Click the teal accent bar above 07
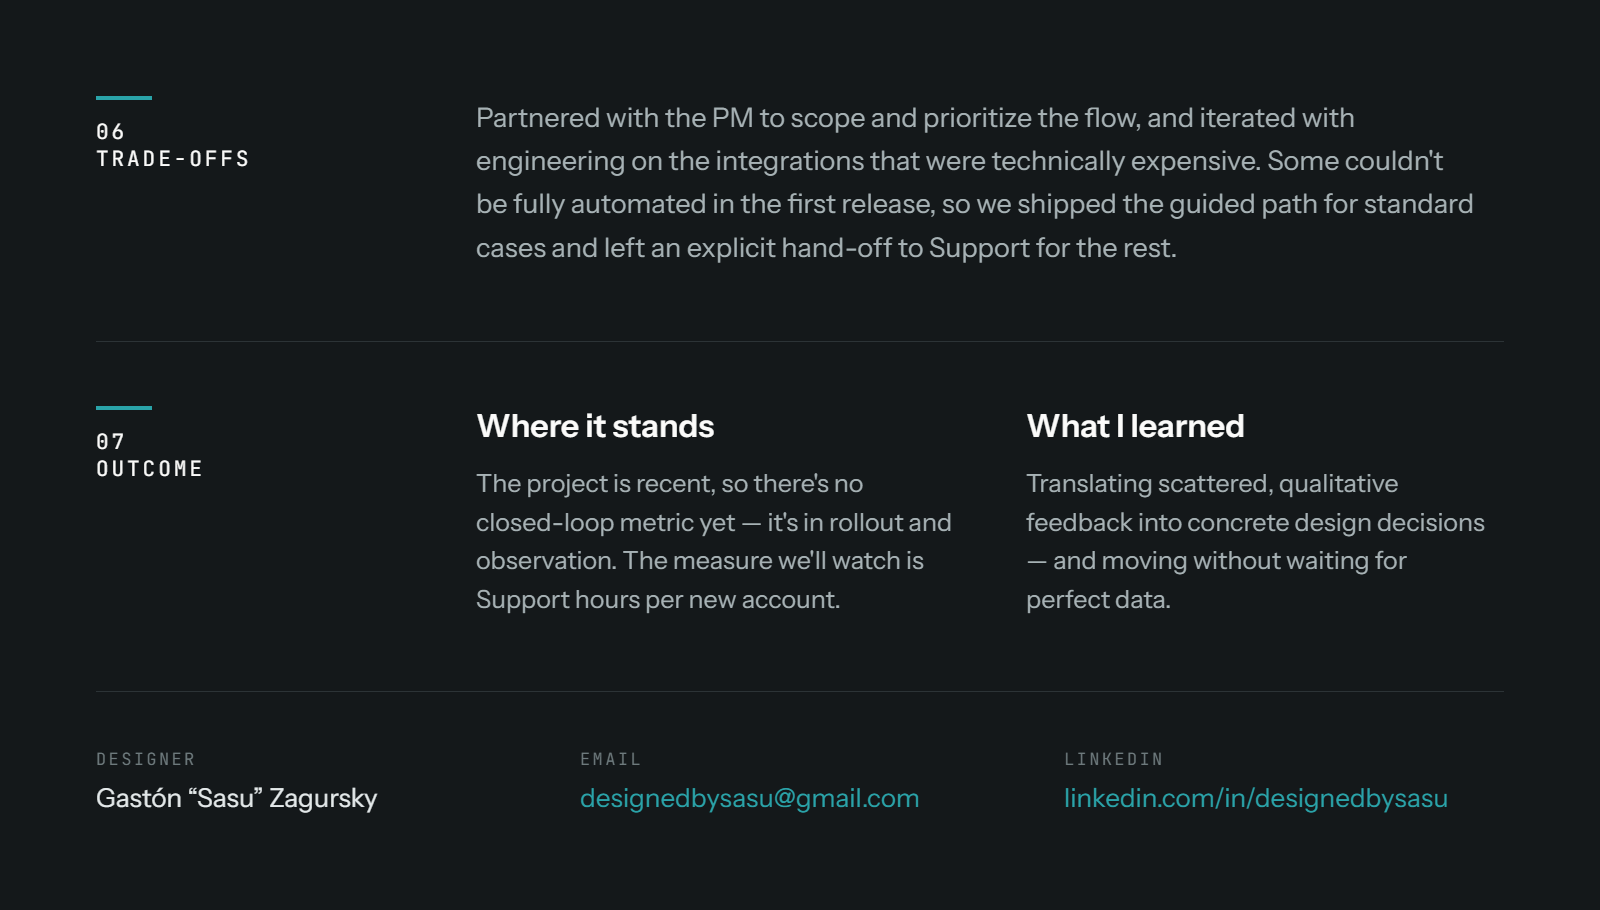 (x=124, y=408)
